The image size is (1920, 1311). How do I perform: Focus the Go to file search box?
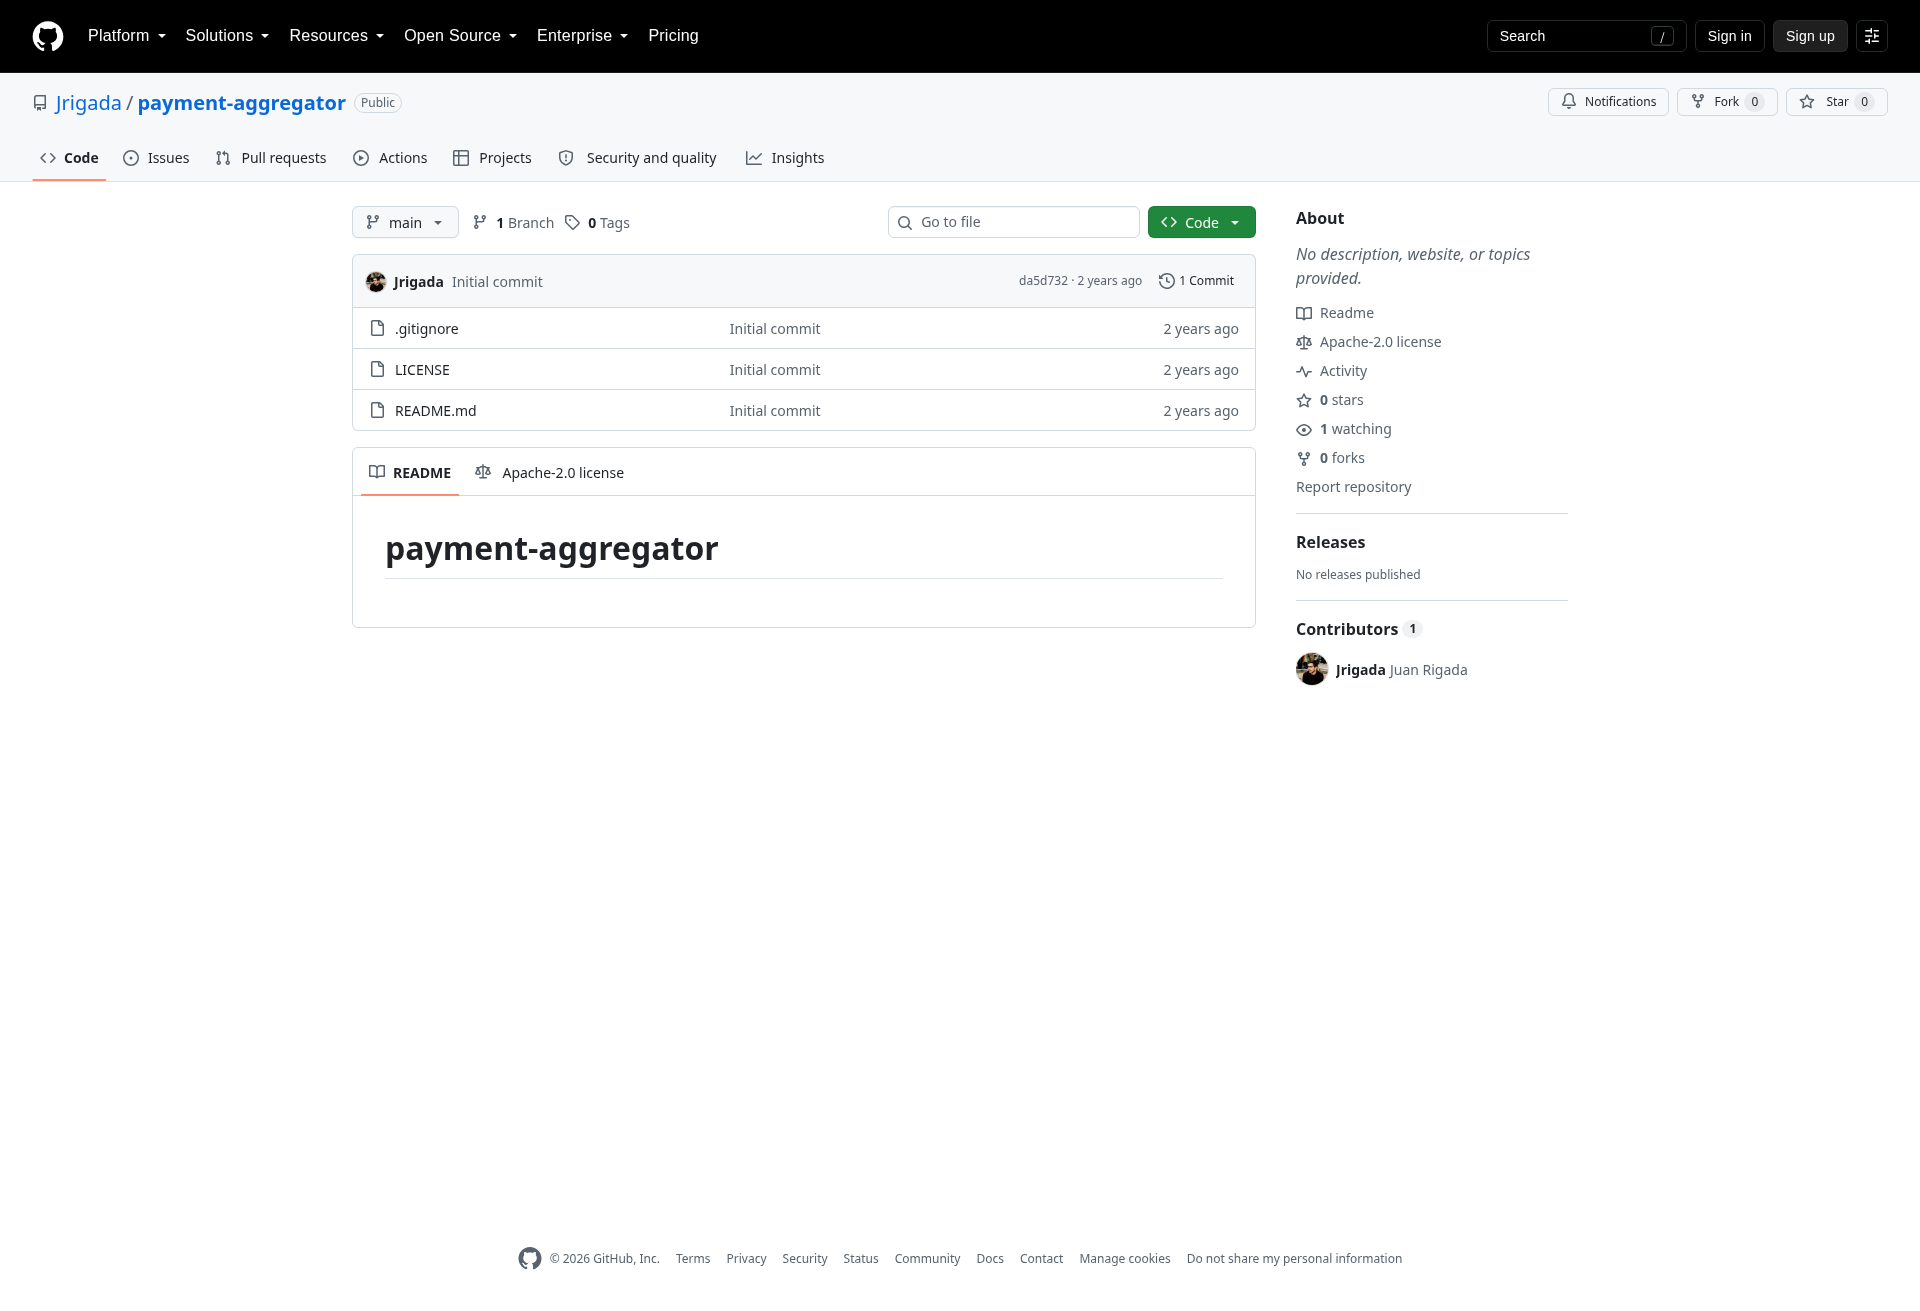1014,222
